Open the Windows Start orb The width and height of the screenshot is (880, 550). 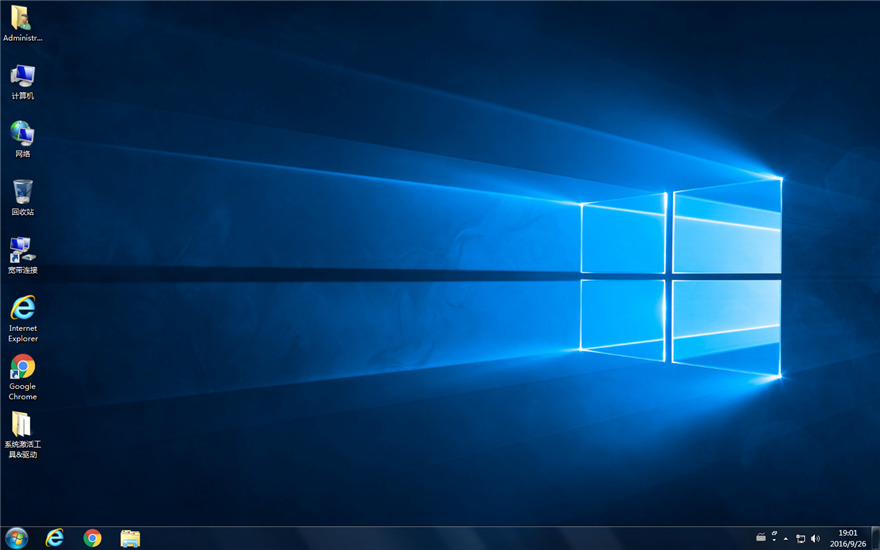click(x=16, y=538)
